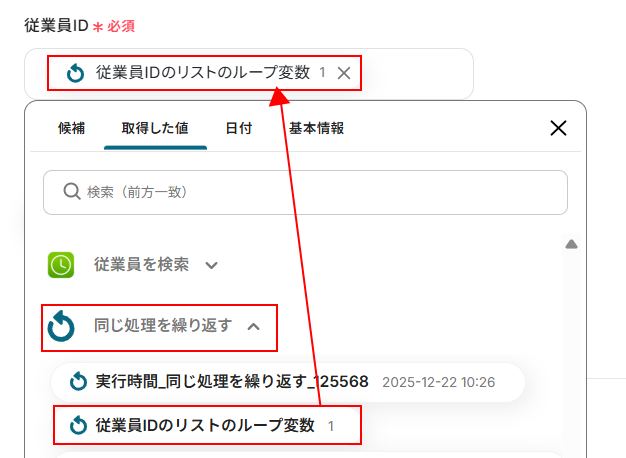Focus the 検索（前方一致） search box

pos(305,192)
